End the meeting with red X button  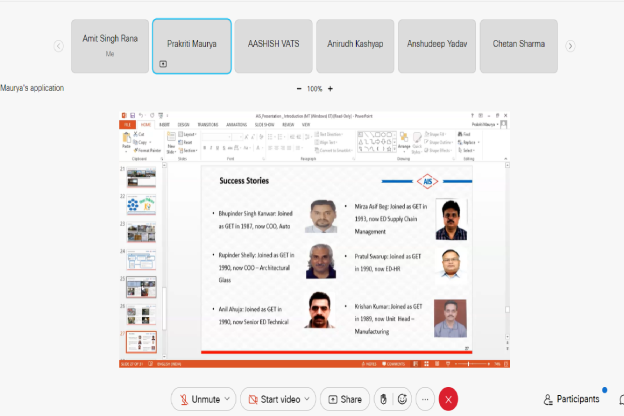click(449, 399)
